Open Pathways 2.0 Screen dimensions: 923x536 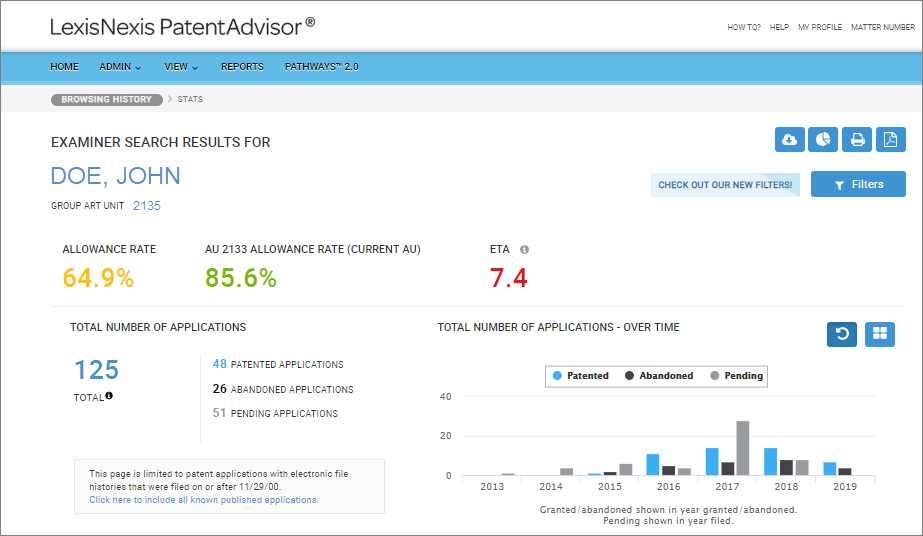click(x=321, y=66)
